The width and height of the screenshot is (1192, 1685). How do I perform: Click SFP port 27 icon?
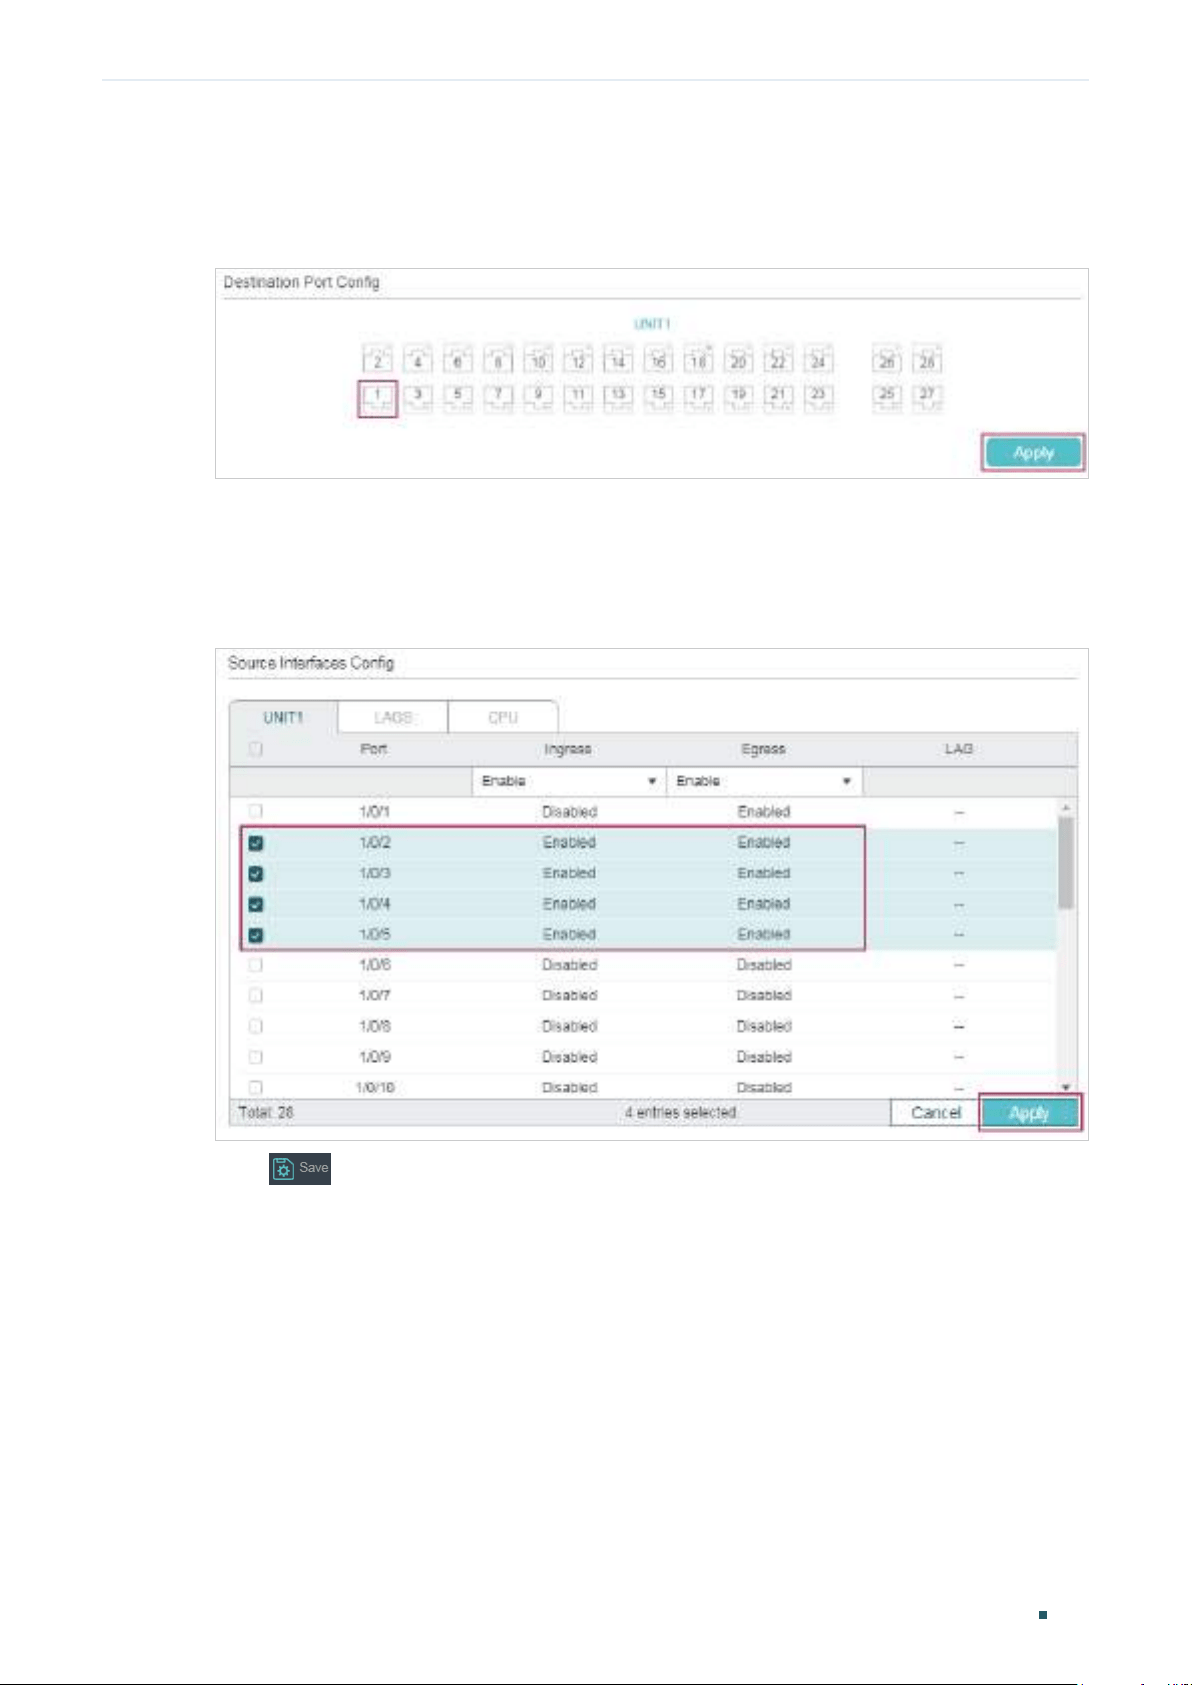coord(927,397)
